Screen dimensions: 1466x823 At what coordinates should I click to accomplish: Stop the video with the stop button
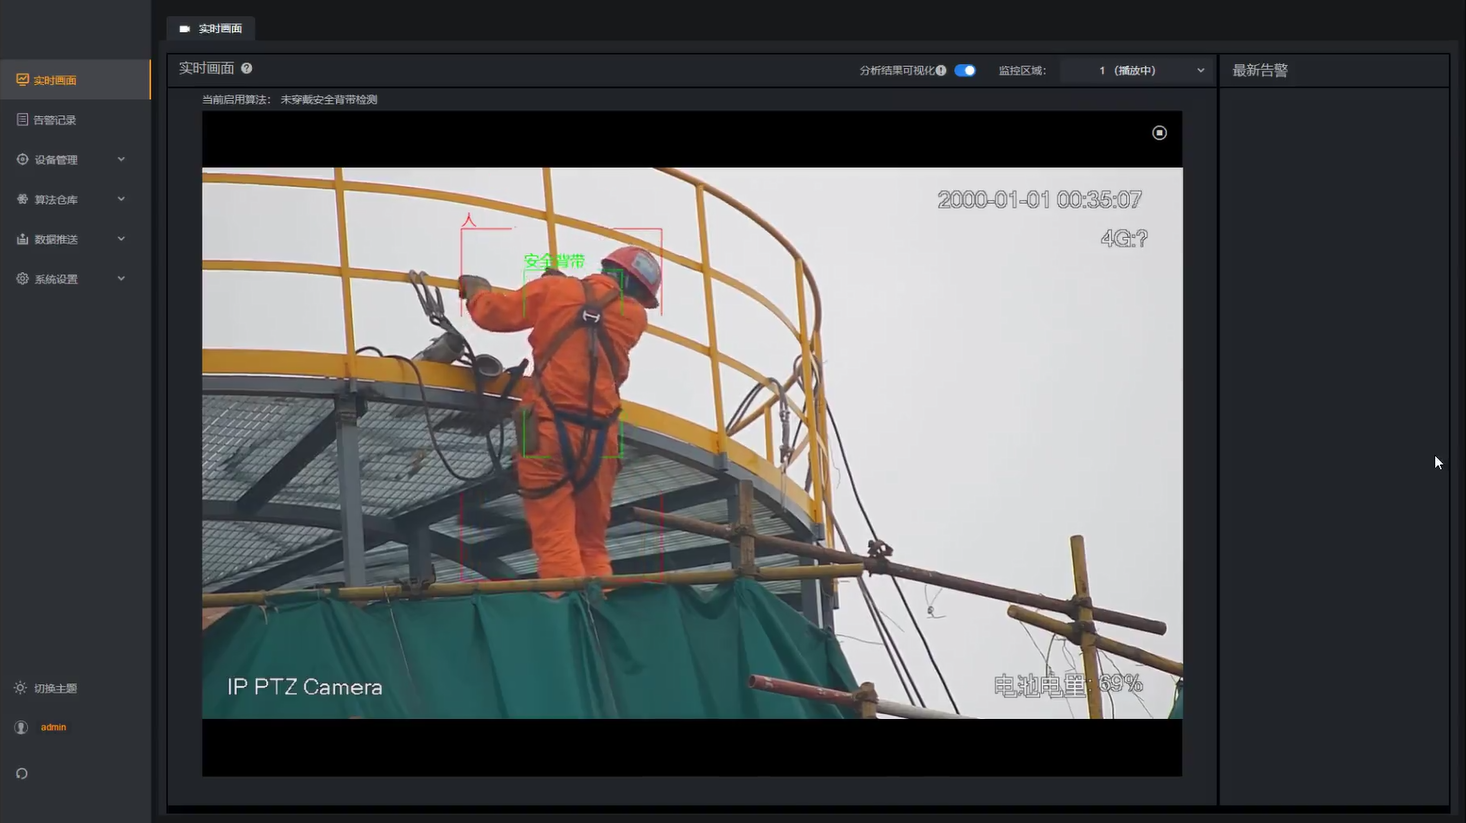(1159, 133)
